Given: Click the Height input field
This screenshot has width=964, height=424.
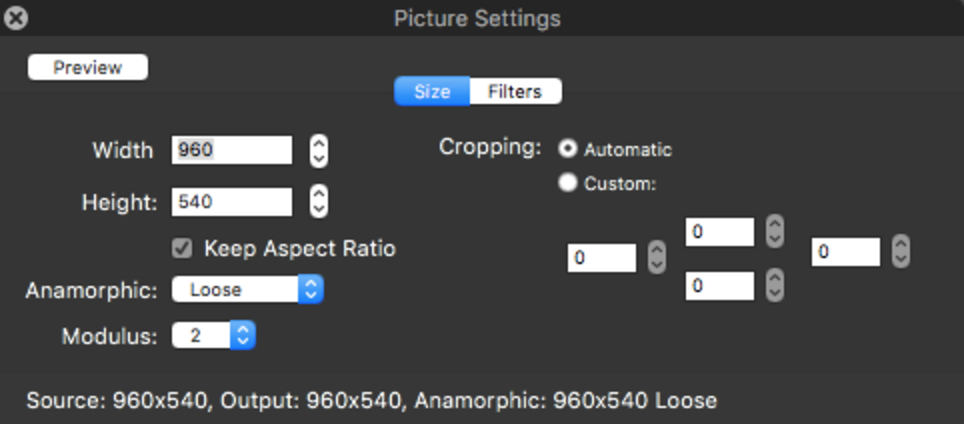Looking at the screenshot, I should tap(232, 202).
